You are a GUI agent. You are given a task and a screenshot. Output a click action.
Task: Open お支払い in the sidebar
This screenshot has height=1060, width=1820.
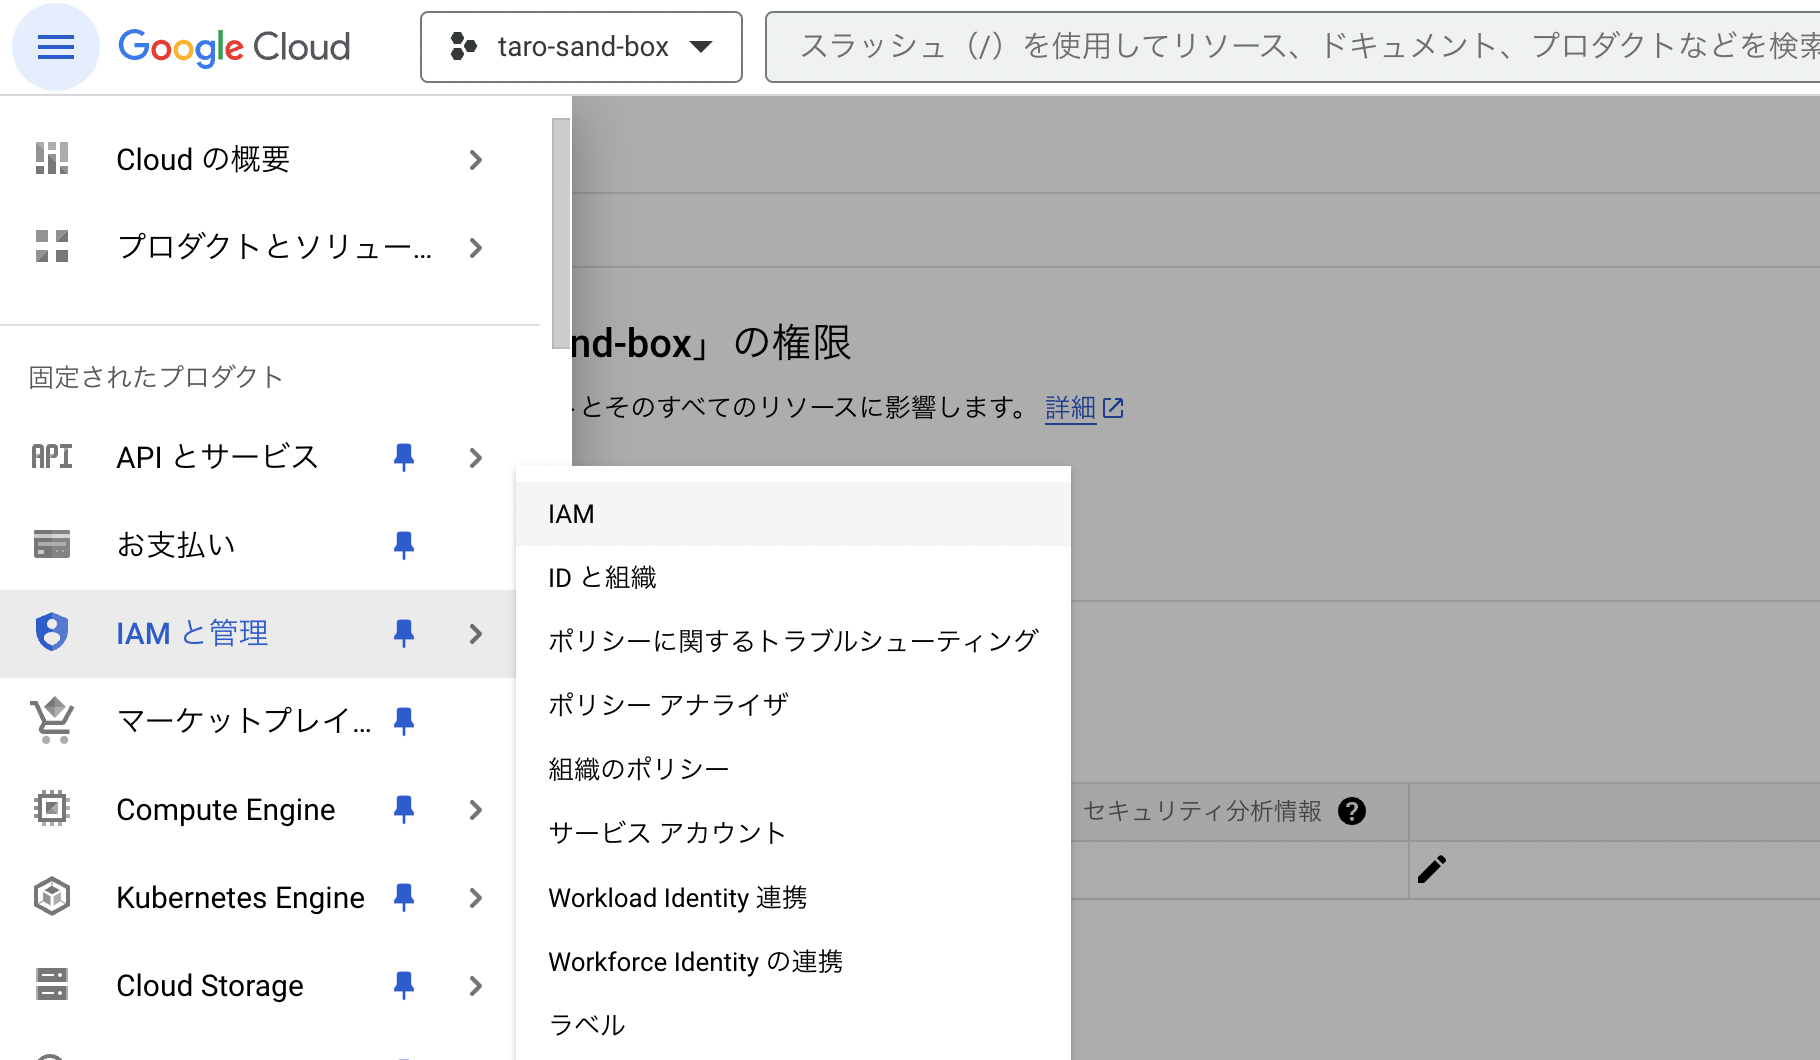tap(176, 545)
